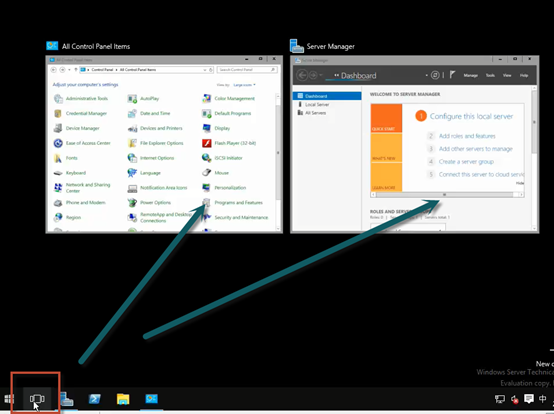Select the QUICK START tile

[386, 118]
